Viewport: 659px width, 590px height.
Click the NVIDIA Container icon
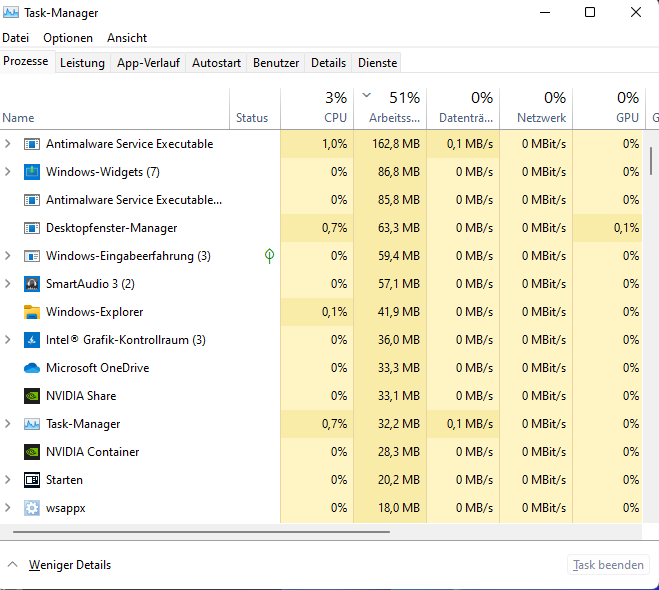click(32, 452)
